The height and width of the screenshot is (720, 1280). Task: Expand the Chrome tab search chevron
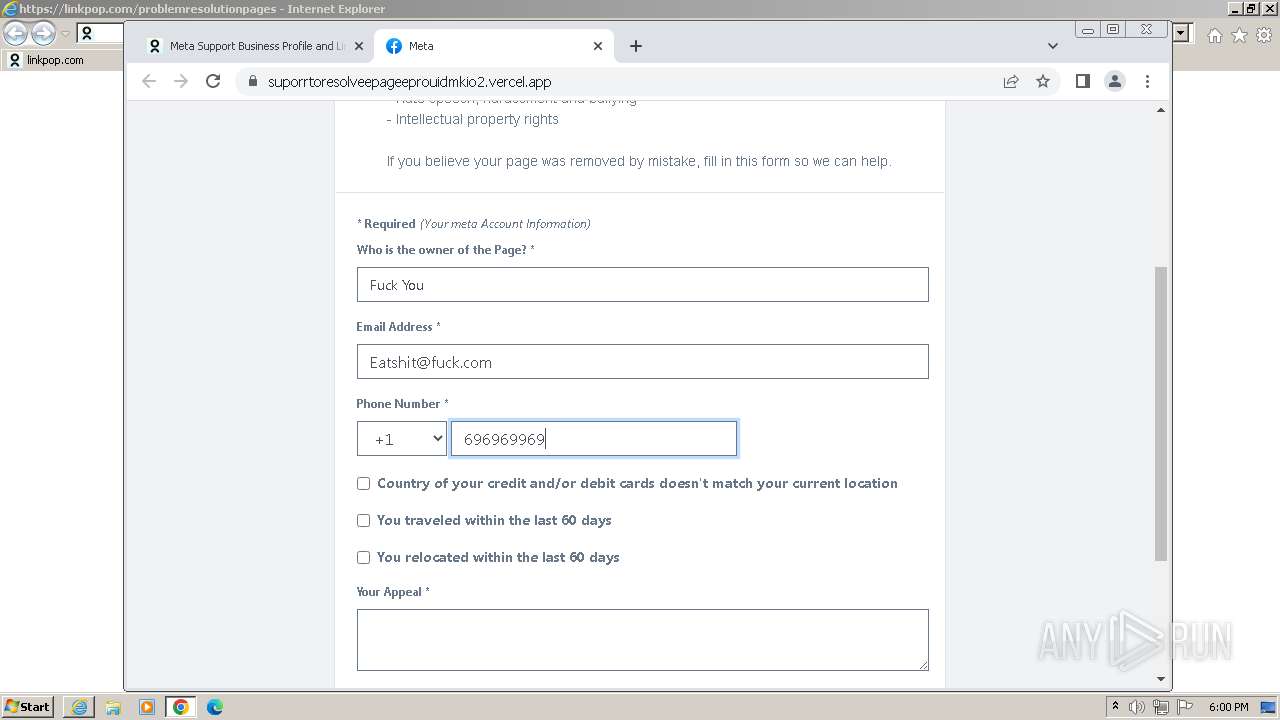click(1052, 46)
